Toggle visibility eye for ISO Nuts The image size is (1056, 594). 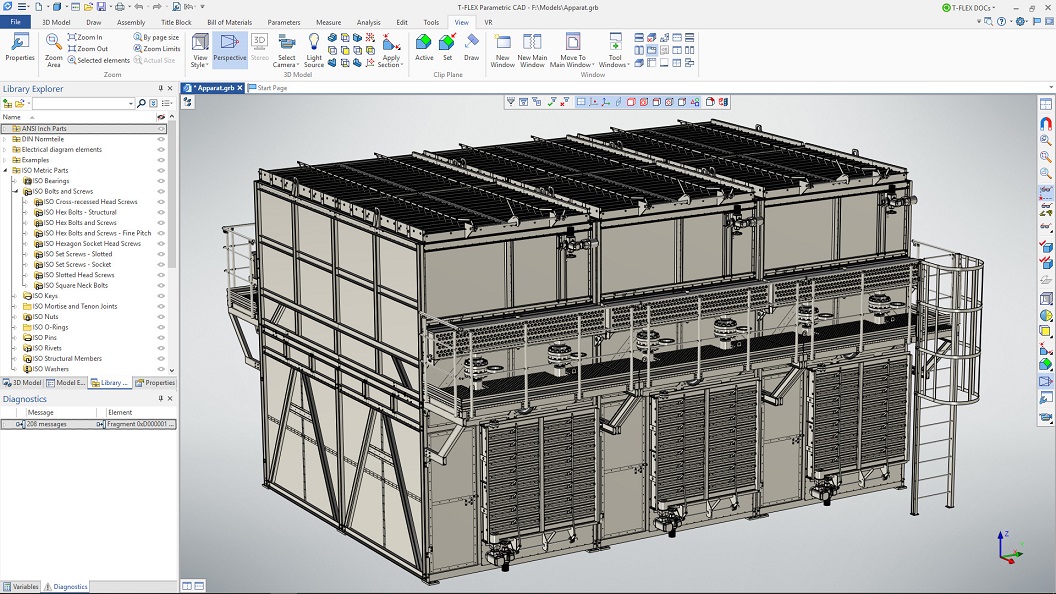click(x=161, y=317)
